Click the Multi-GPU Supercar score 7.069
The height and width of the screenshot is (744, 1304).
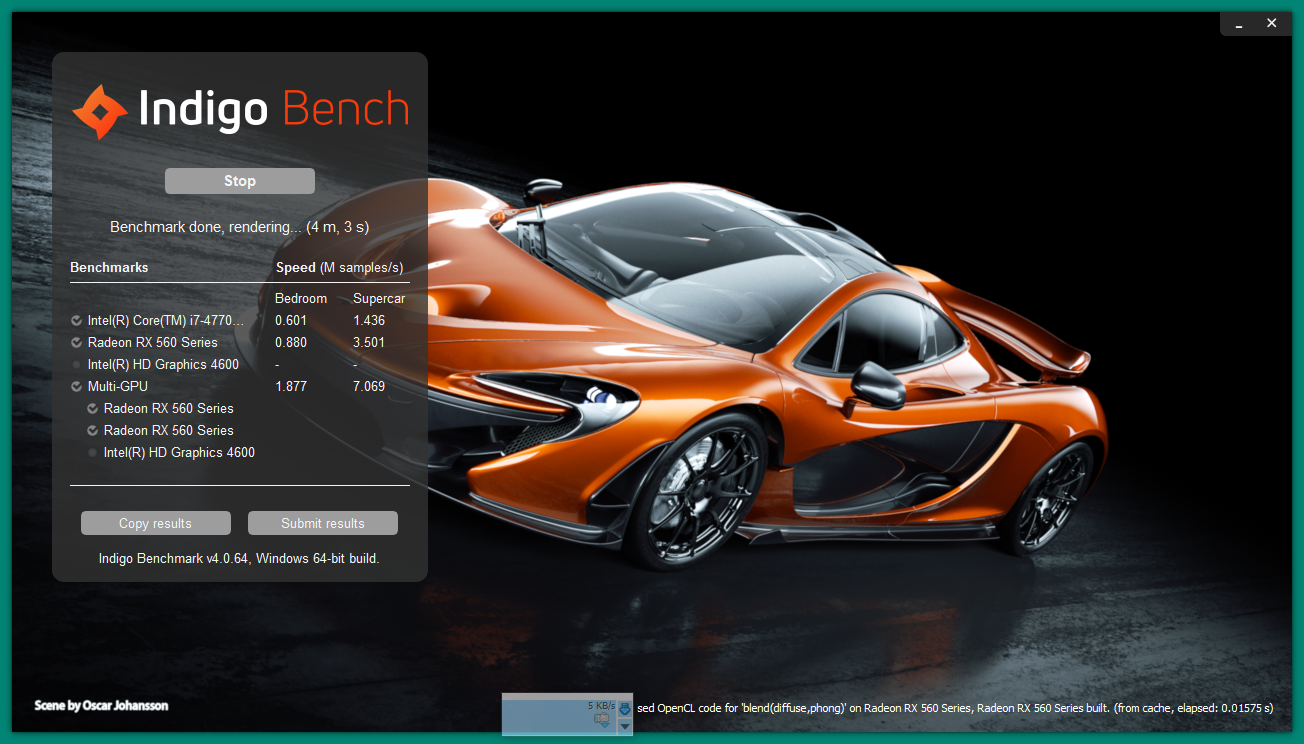pyautogui.click(x=369, y=387)
